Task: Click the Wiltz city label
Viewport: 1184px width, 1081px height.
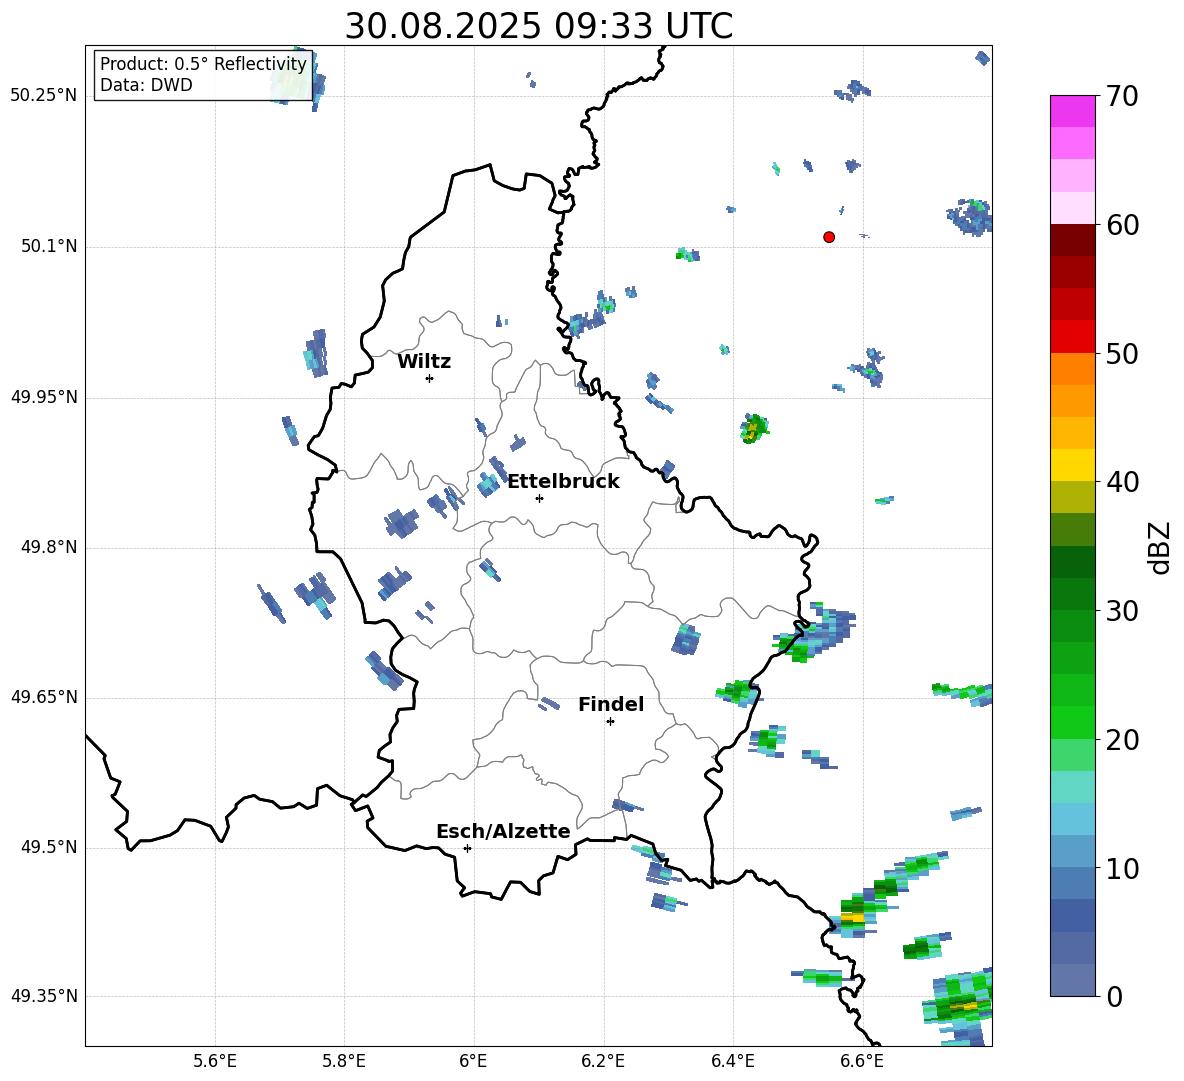Action: coord(424,362)
